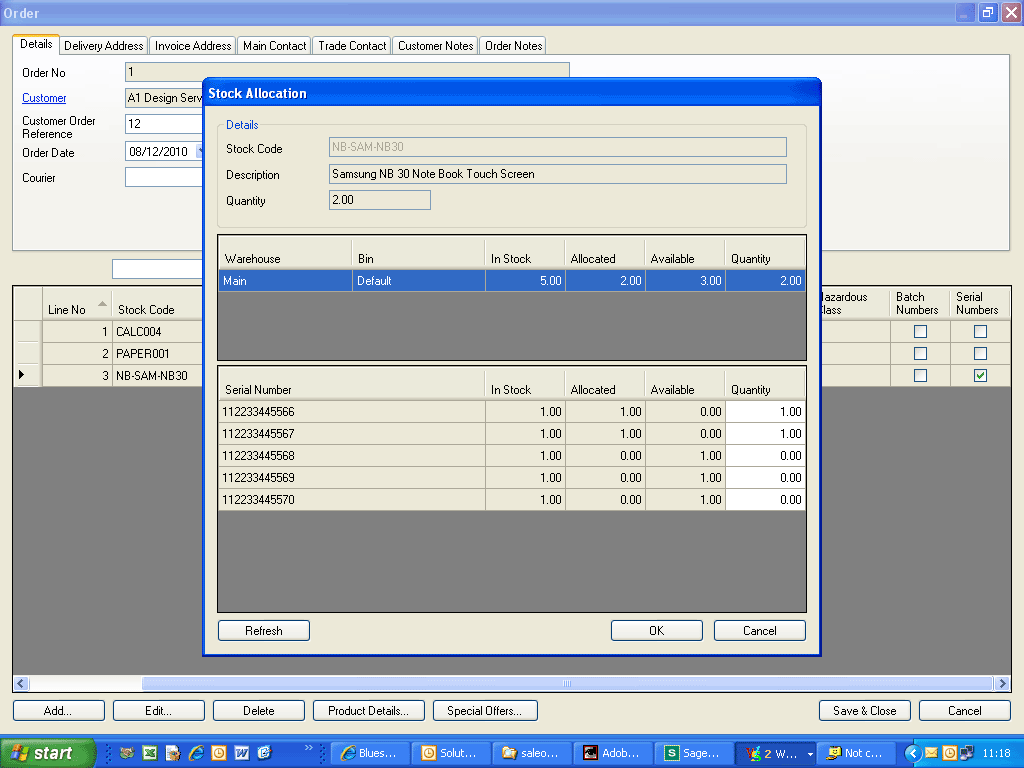Open the Windows Start menu
1024x768 pixels.
(47, 753)
